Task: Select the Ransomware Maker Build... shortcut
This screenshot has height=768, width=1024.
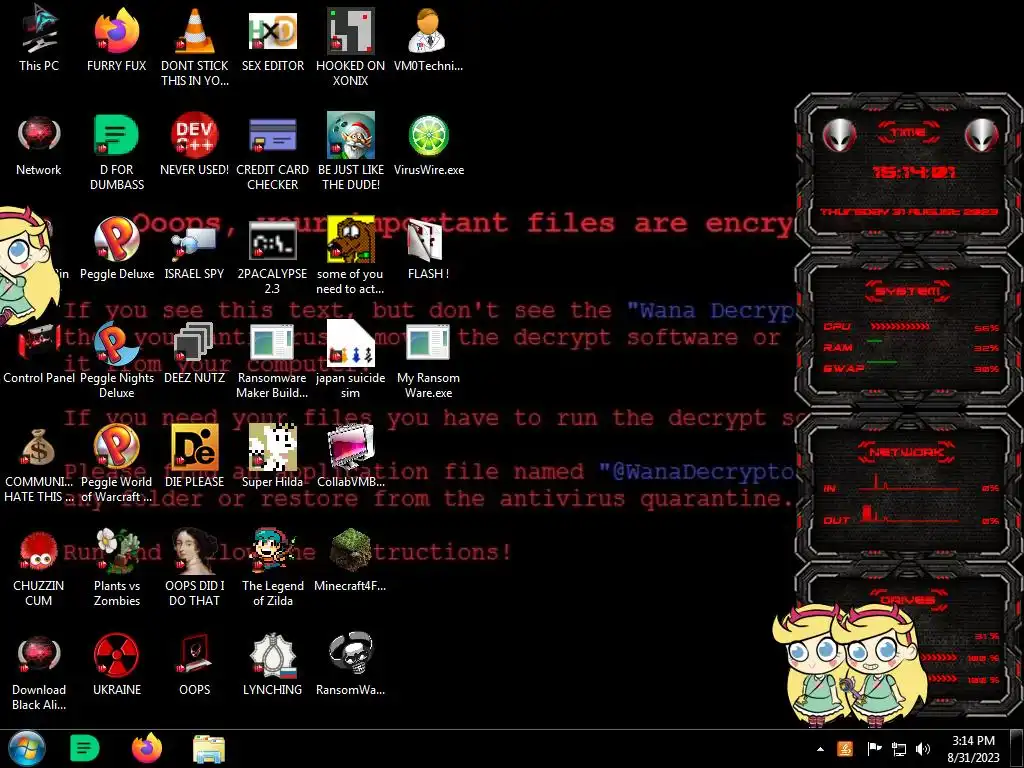Action: pos(272,359)
